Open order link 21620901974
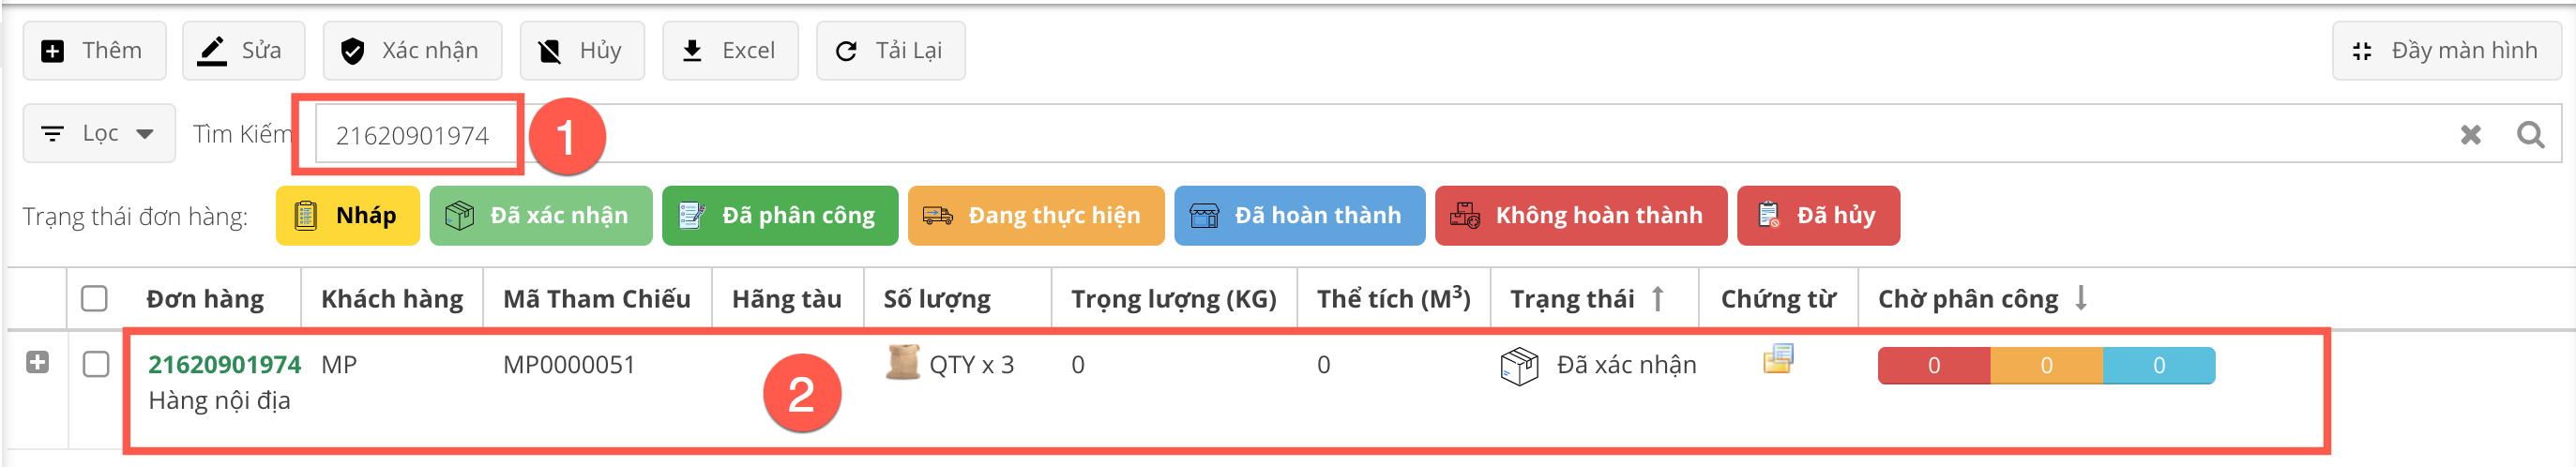 click(224, 364)
